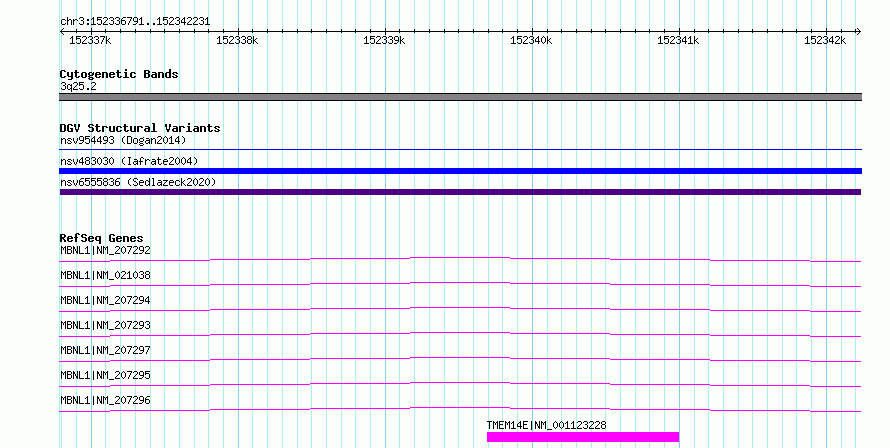This screenshot has height=448, width=890.
Task: Open MBNL1|NM_207292 transcript label
Action: 106,250
